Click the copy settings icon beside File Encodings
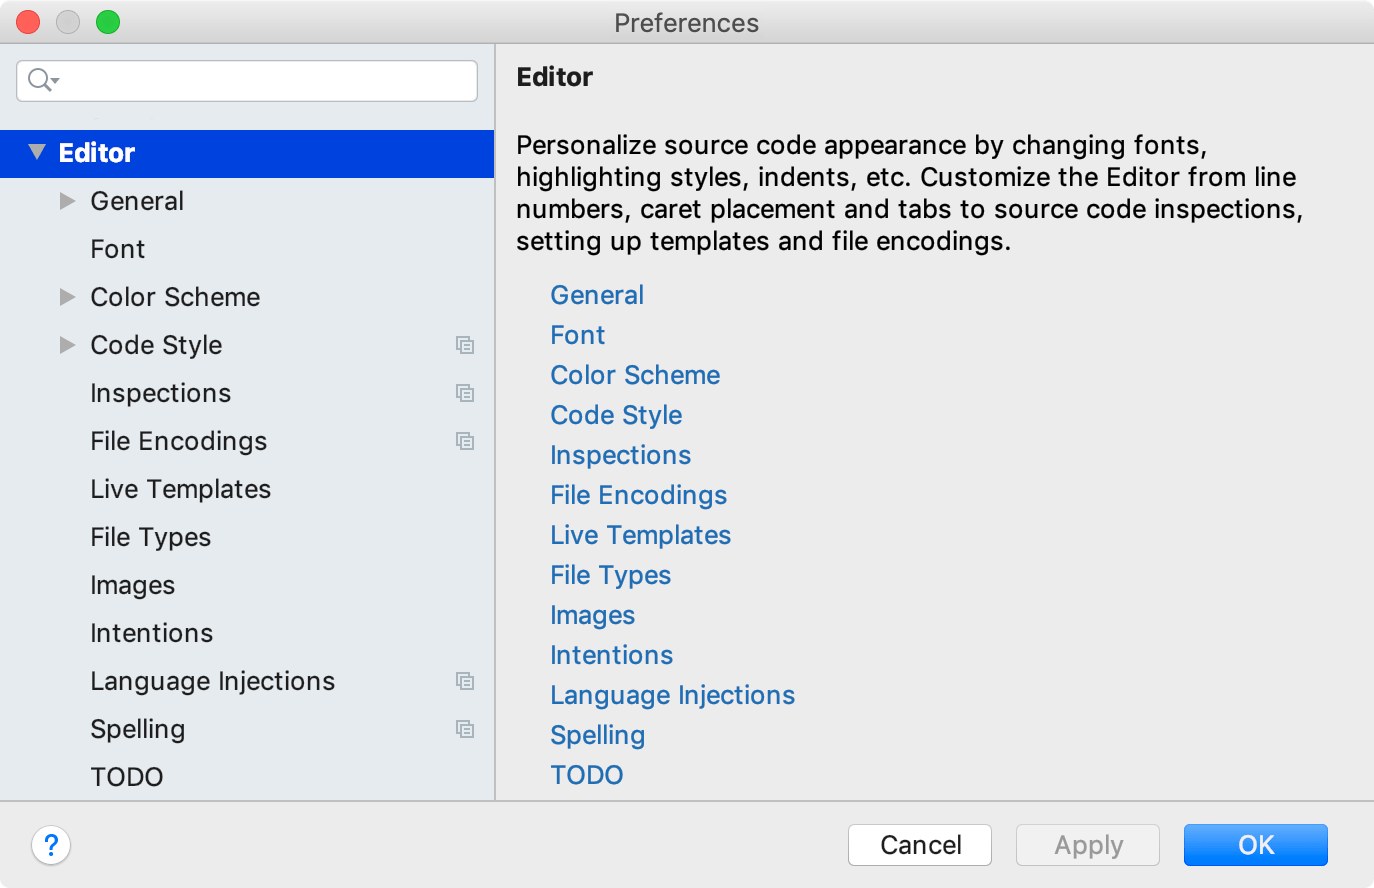Viewport: 1374px width, 888px height. click(x=465, y=441)
